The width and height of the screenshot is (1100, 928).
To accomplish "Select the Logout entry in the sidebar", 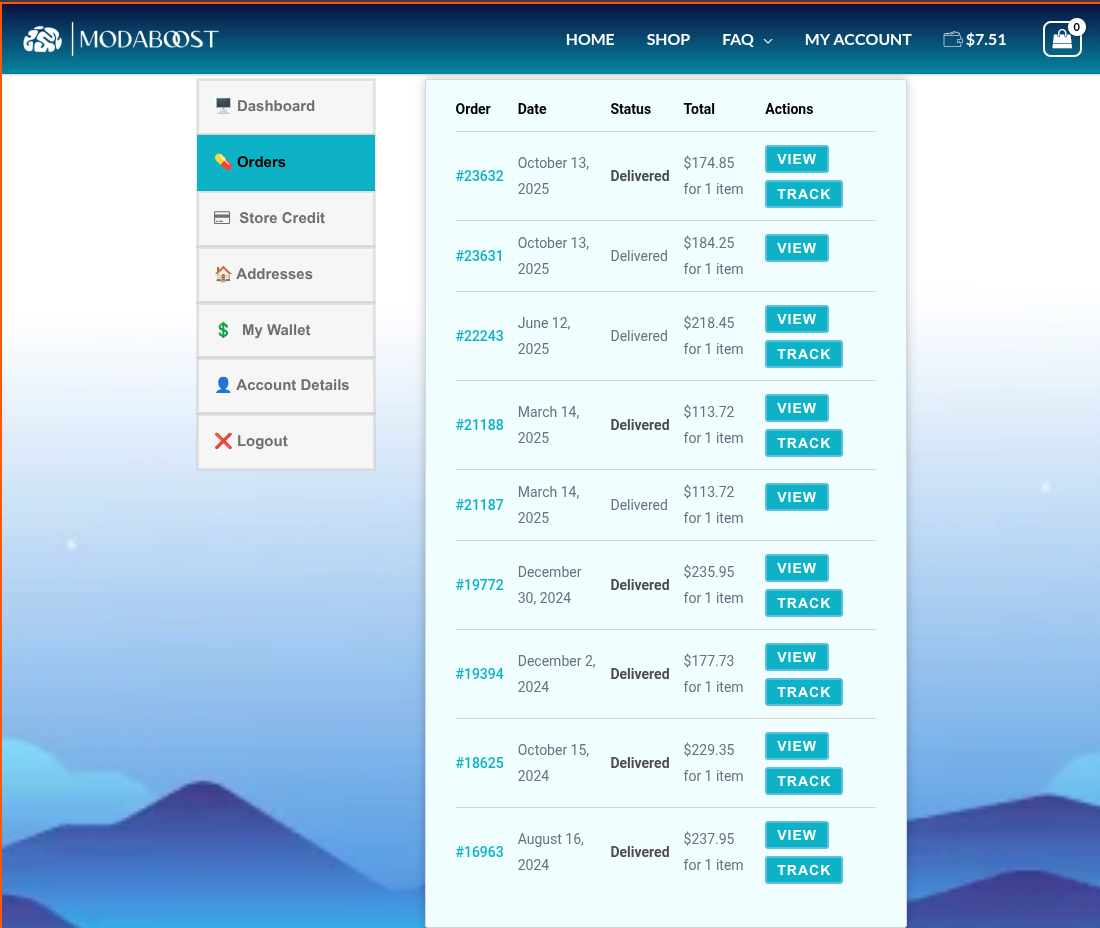I will [x=261, y=440].
